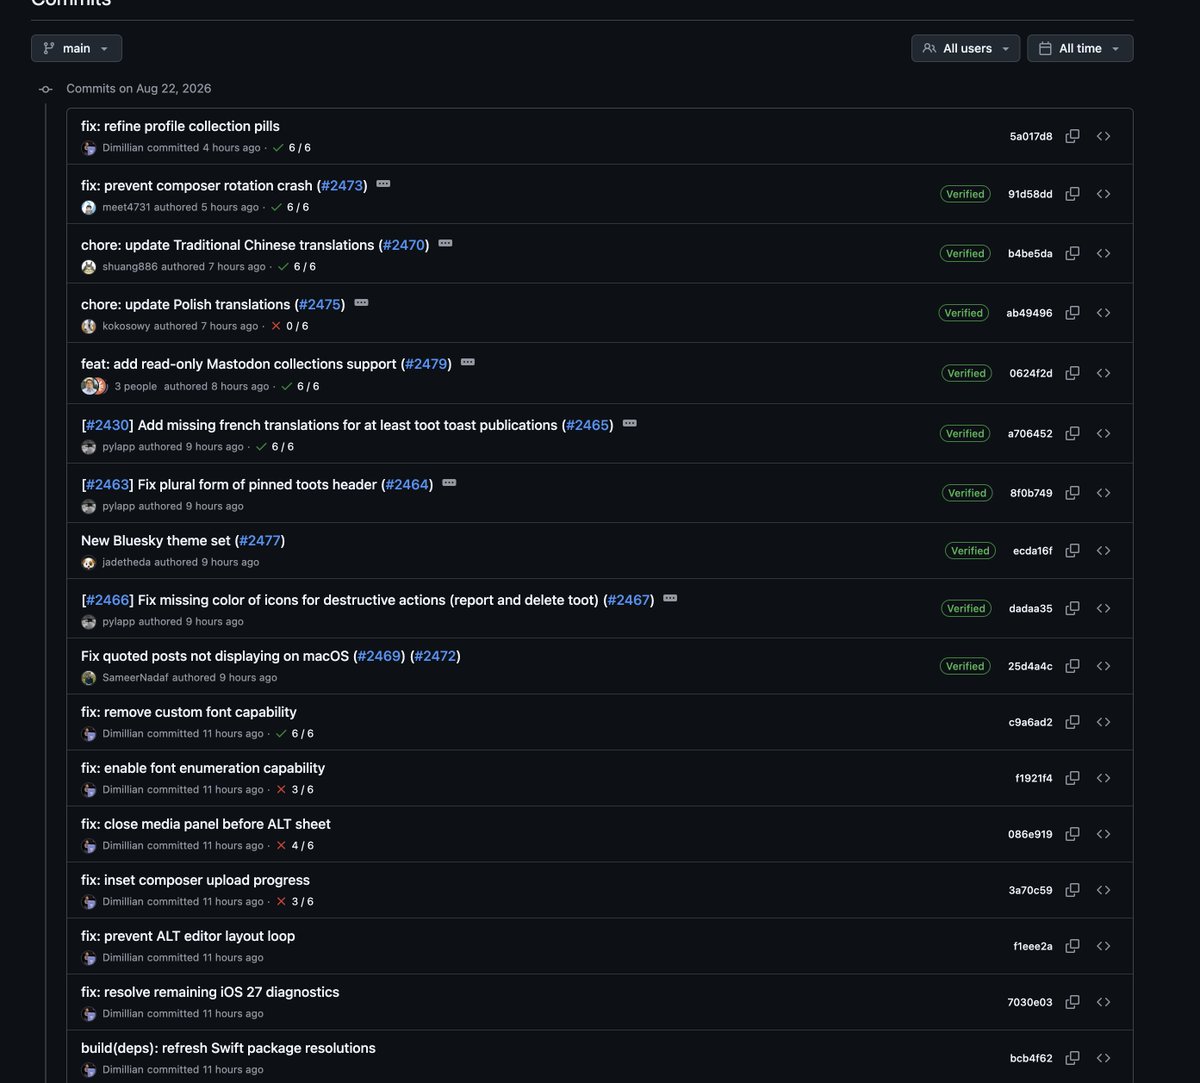Copy full SHA for commit 8f0b749
Viewport: 1200px width, 1083px height.
pyautogui.click(x=1072, y=493)
